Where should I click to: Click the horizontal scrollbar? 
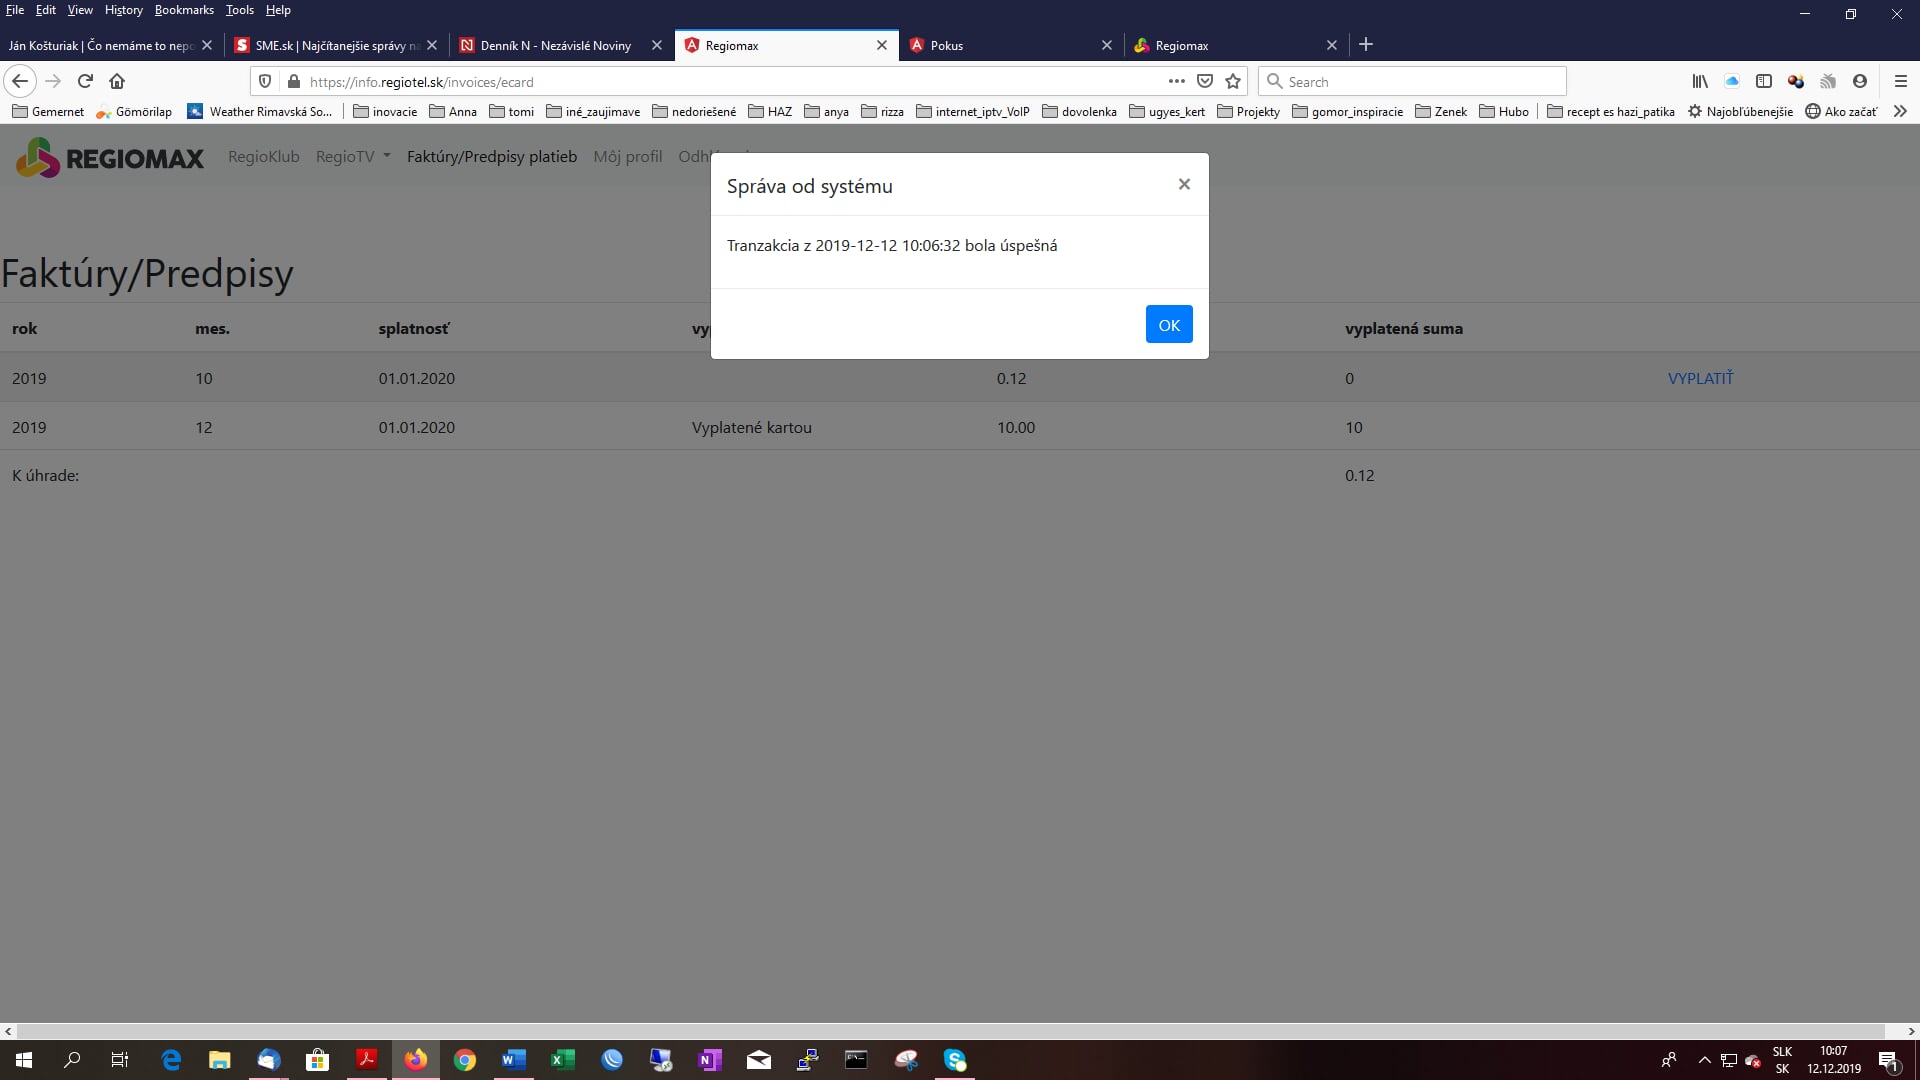point(952,1031)
